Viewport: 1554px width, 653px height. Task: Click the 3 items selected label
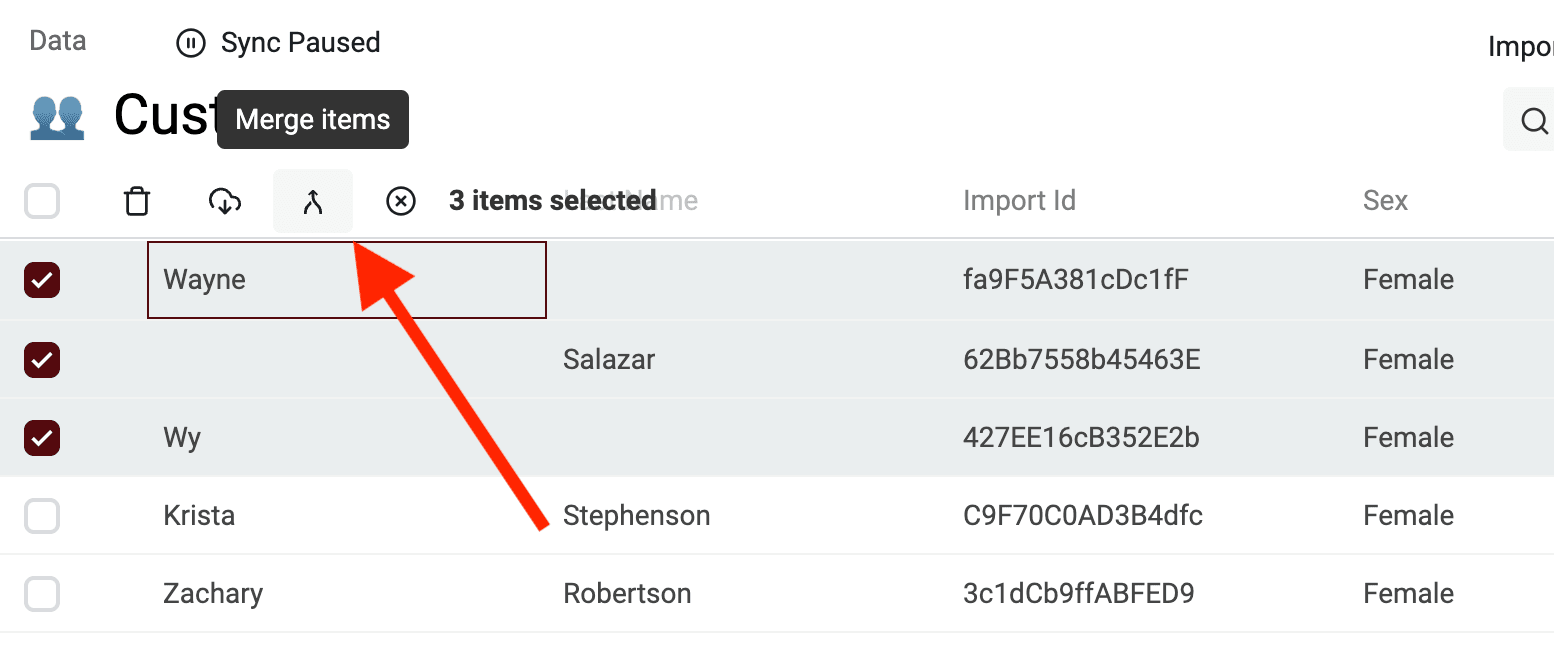click(553, 200)
